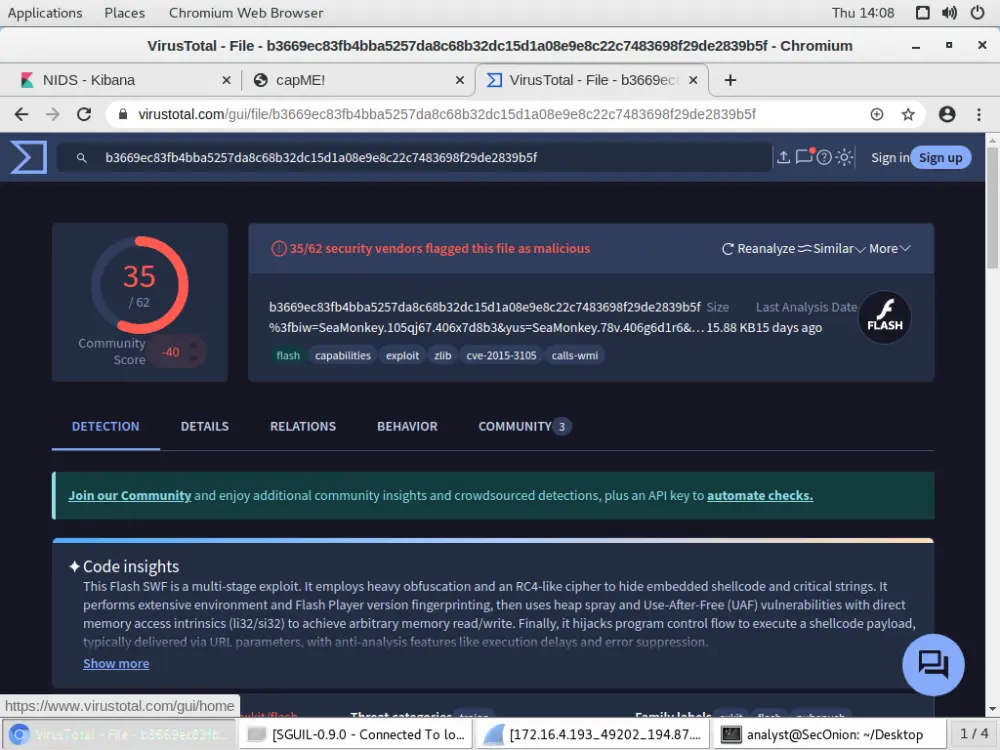Viewport: 1000px width, 750px height.
Task: Click the Reanalyze icon
Action: point(728,248)
